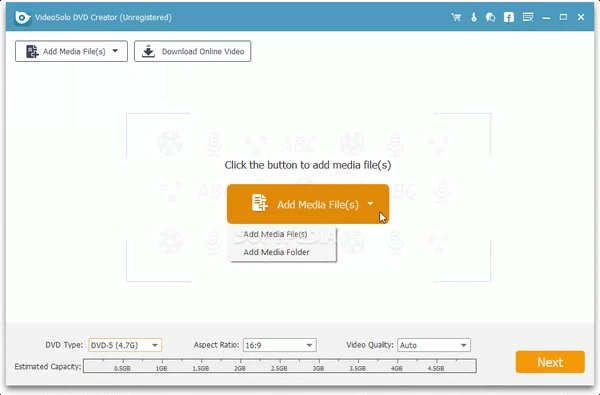600x395 pixels.
Task: Open the Video Quality Auto dropdown
Action: (434, 345)
